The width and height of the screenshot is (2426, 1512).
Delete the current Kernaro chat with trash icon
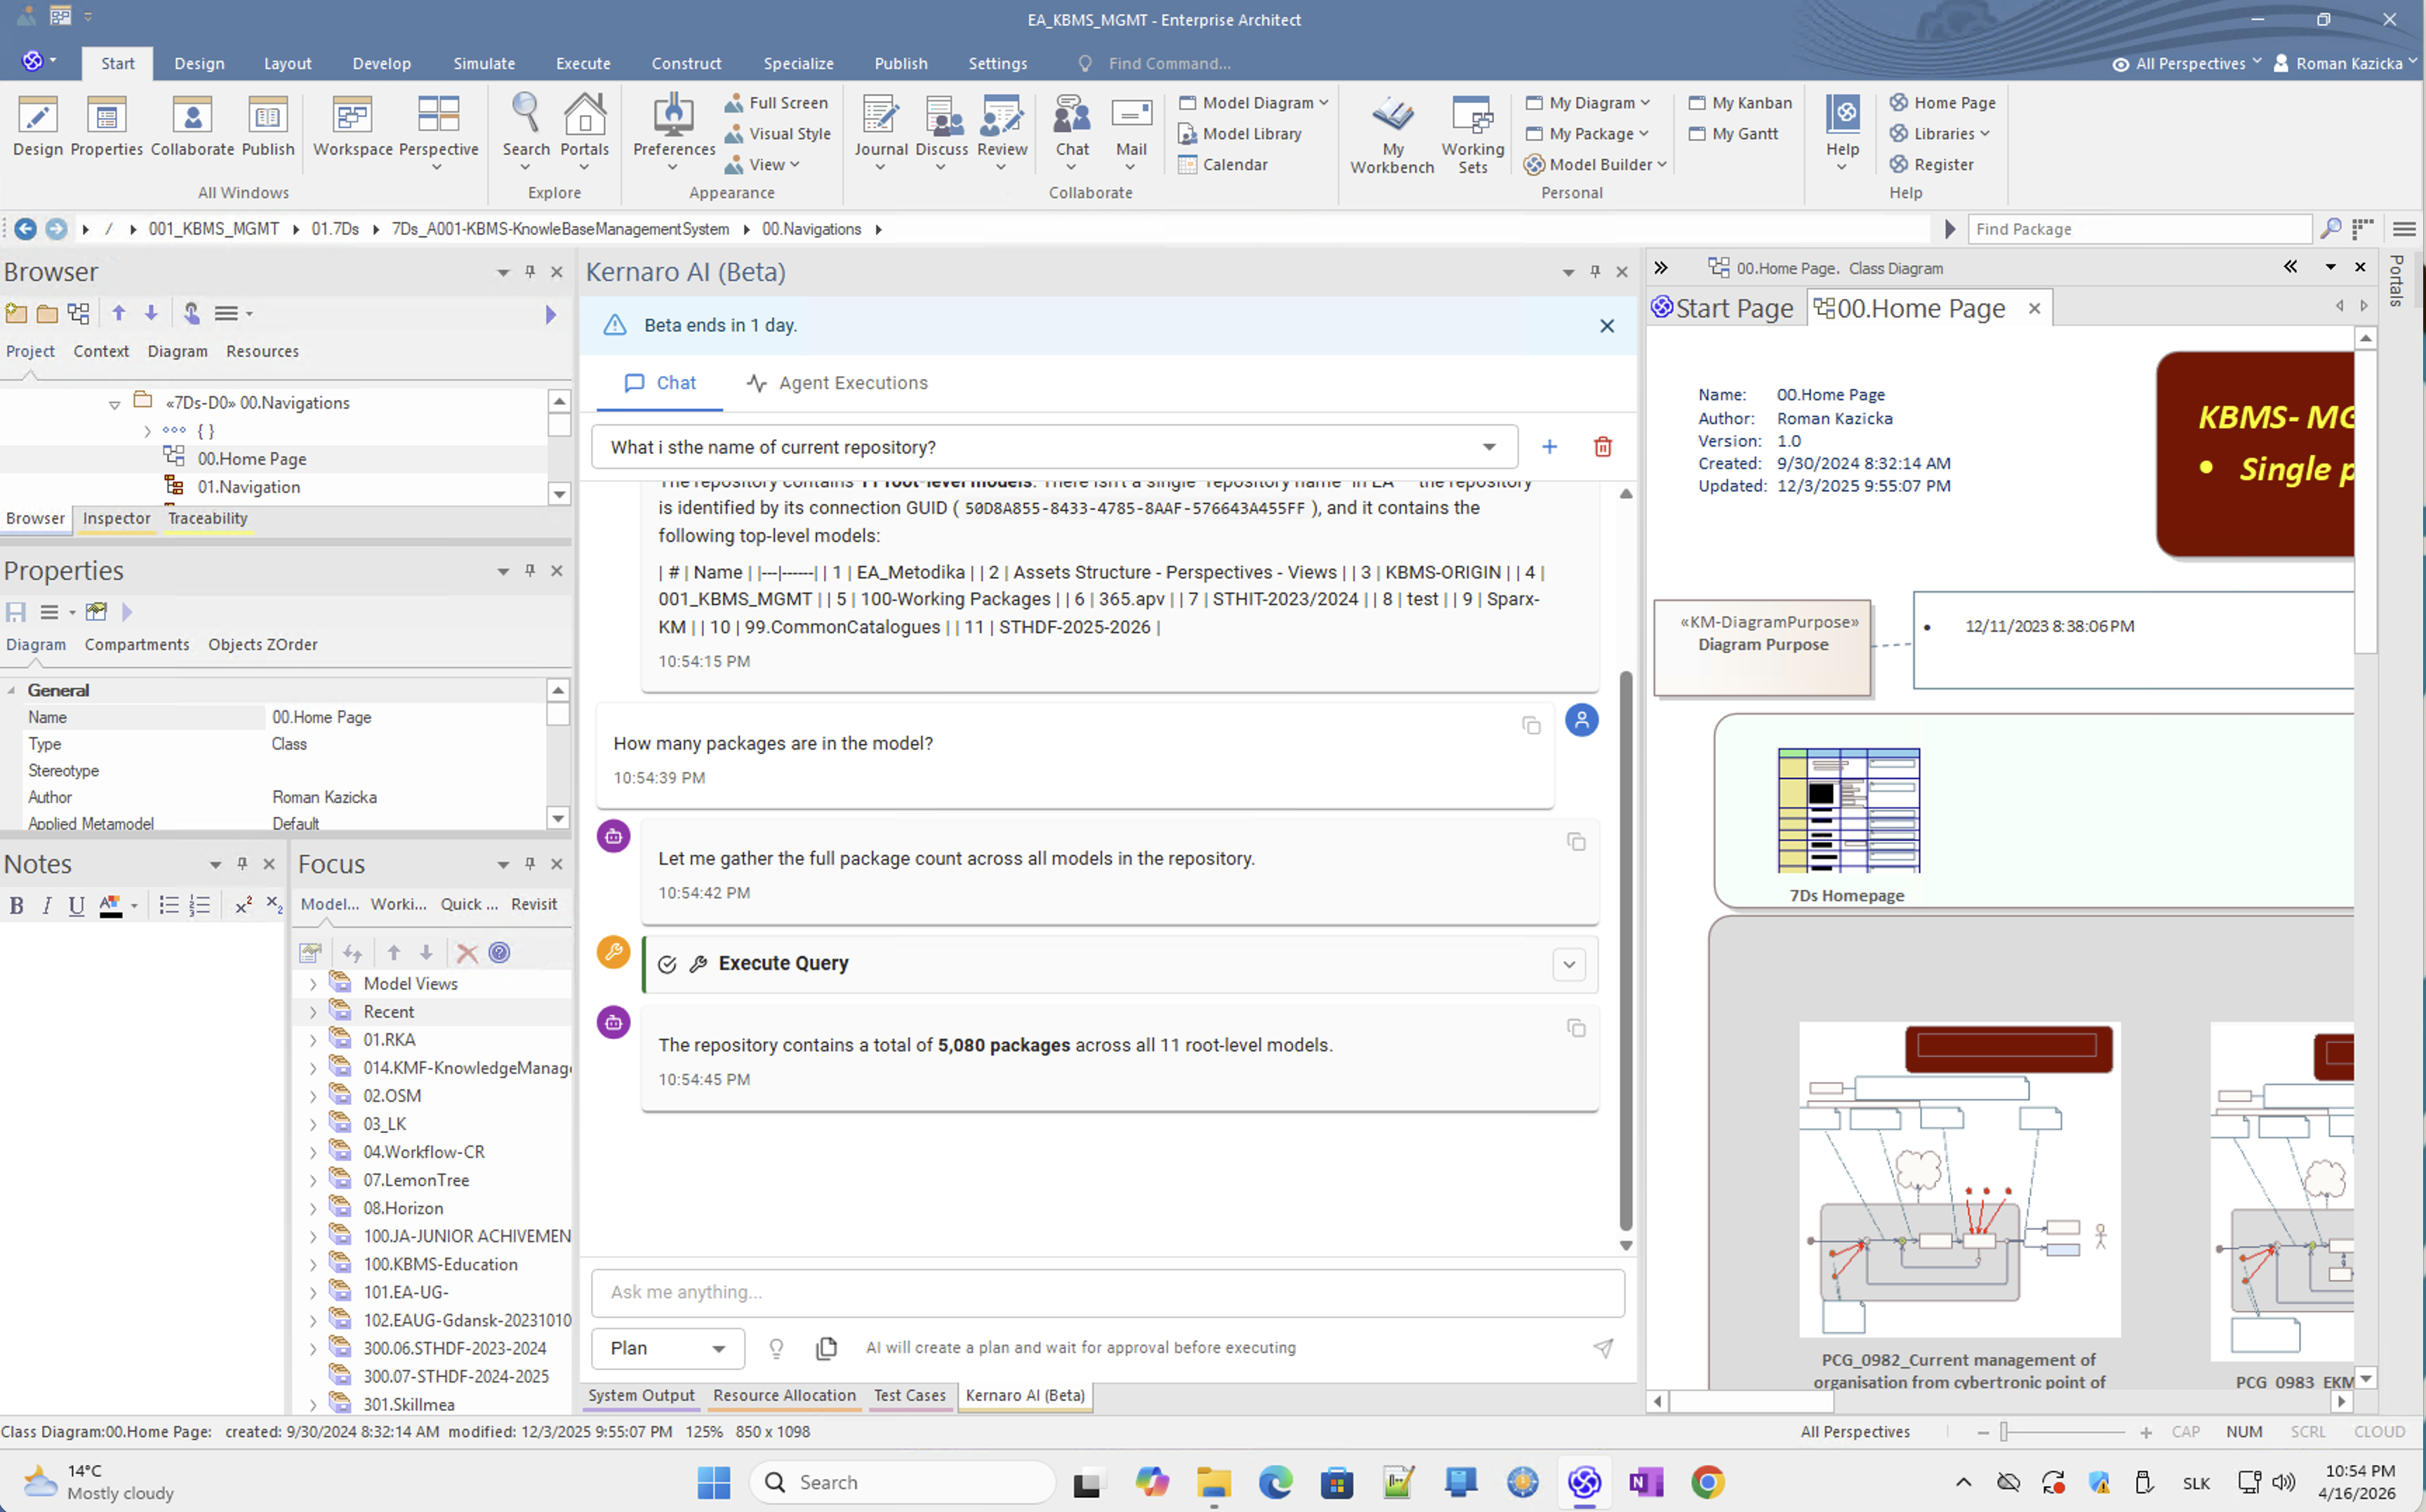[x=1602, y=447]
